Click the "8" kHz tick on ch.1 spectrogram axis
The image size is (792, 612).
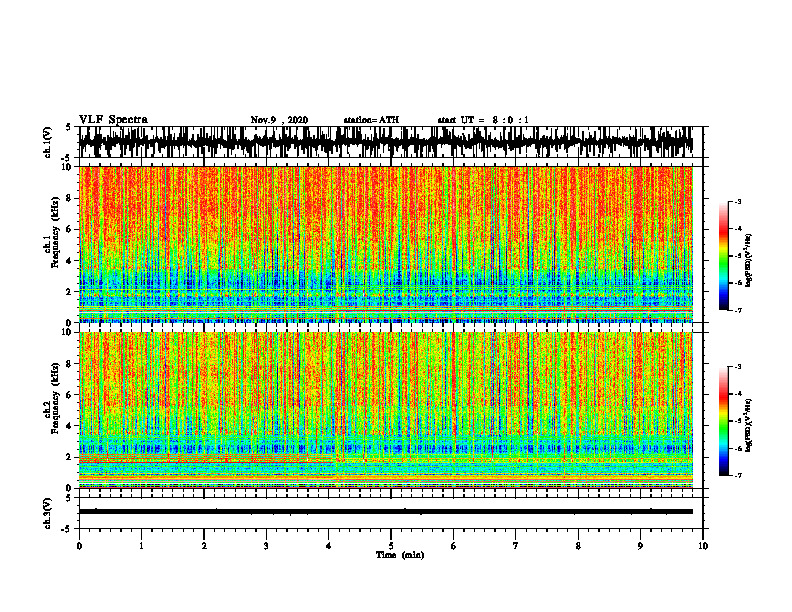pos(69,198)
